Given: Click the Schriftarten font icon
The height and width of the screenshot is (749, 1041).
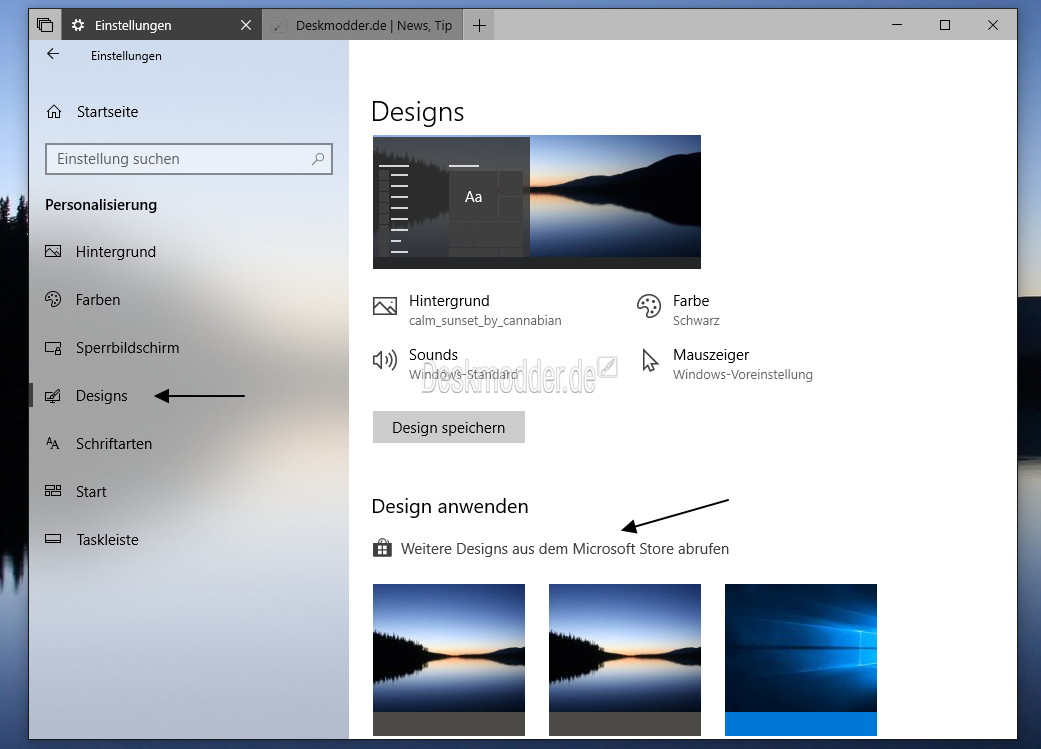Looking at the screenshot, I should pos(53,444).
